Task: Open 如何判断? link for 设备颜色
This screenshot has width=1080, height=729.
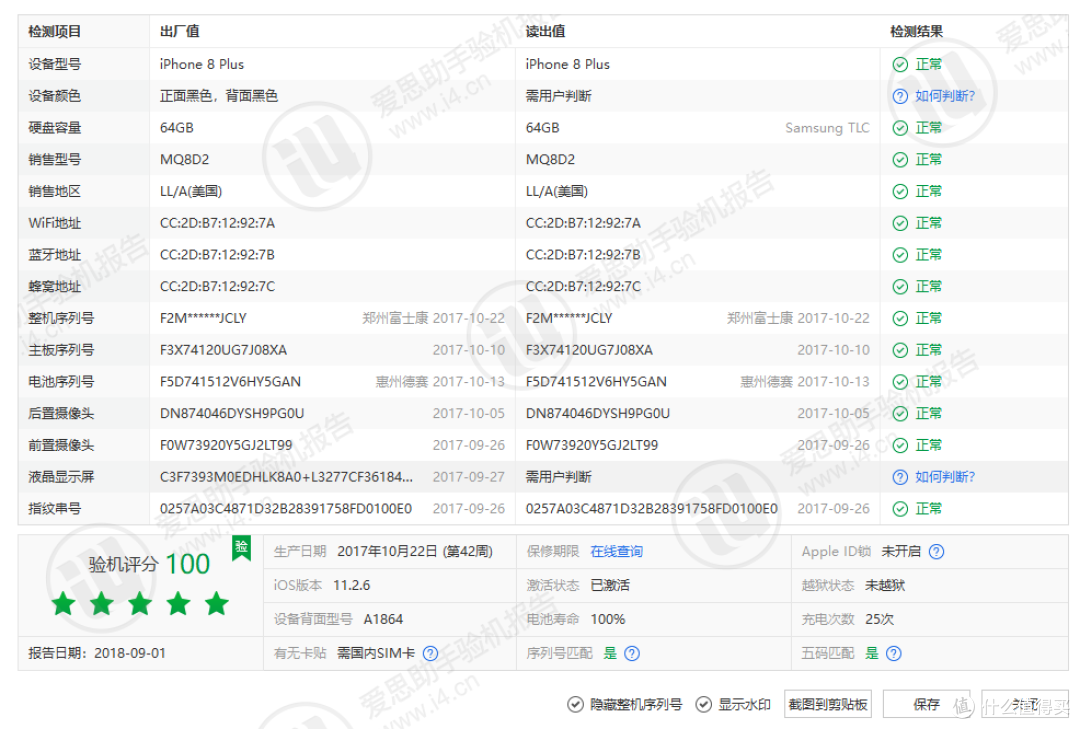Action: point(944,96)
